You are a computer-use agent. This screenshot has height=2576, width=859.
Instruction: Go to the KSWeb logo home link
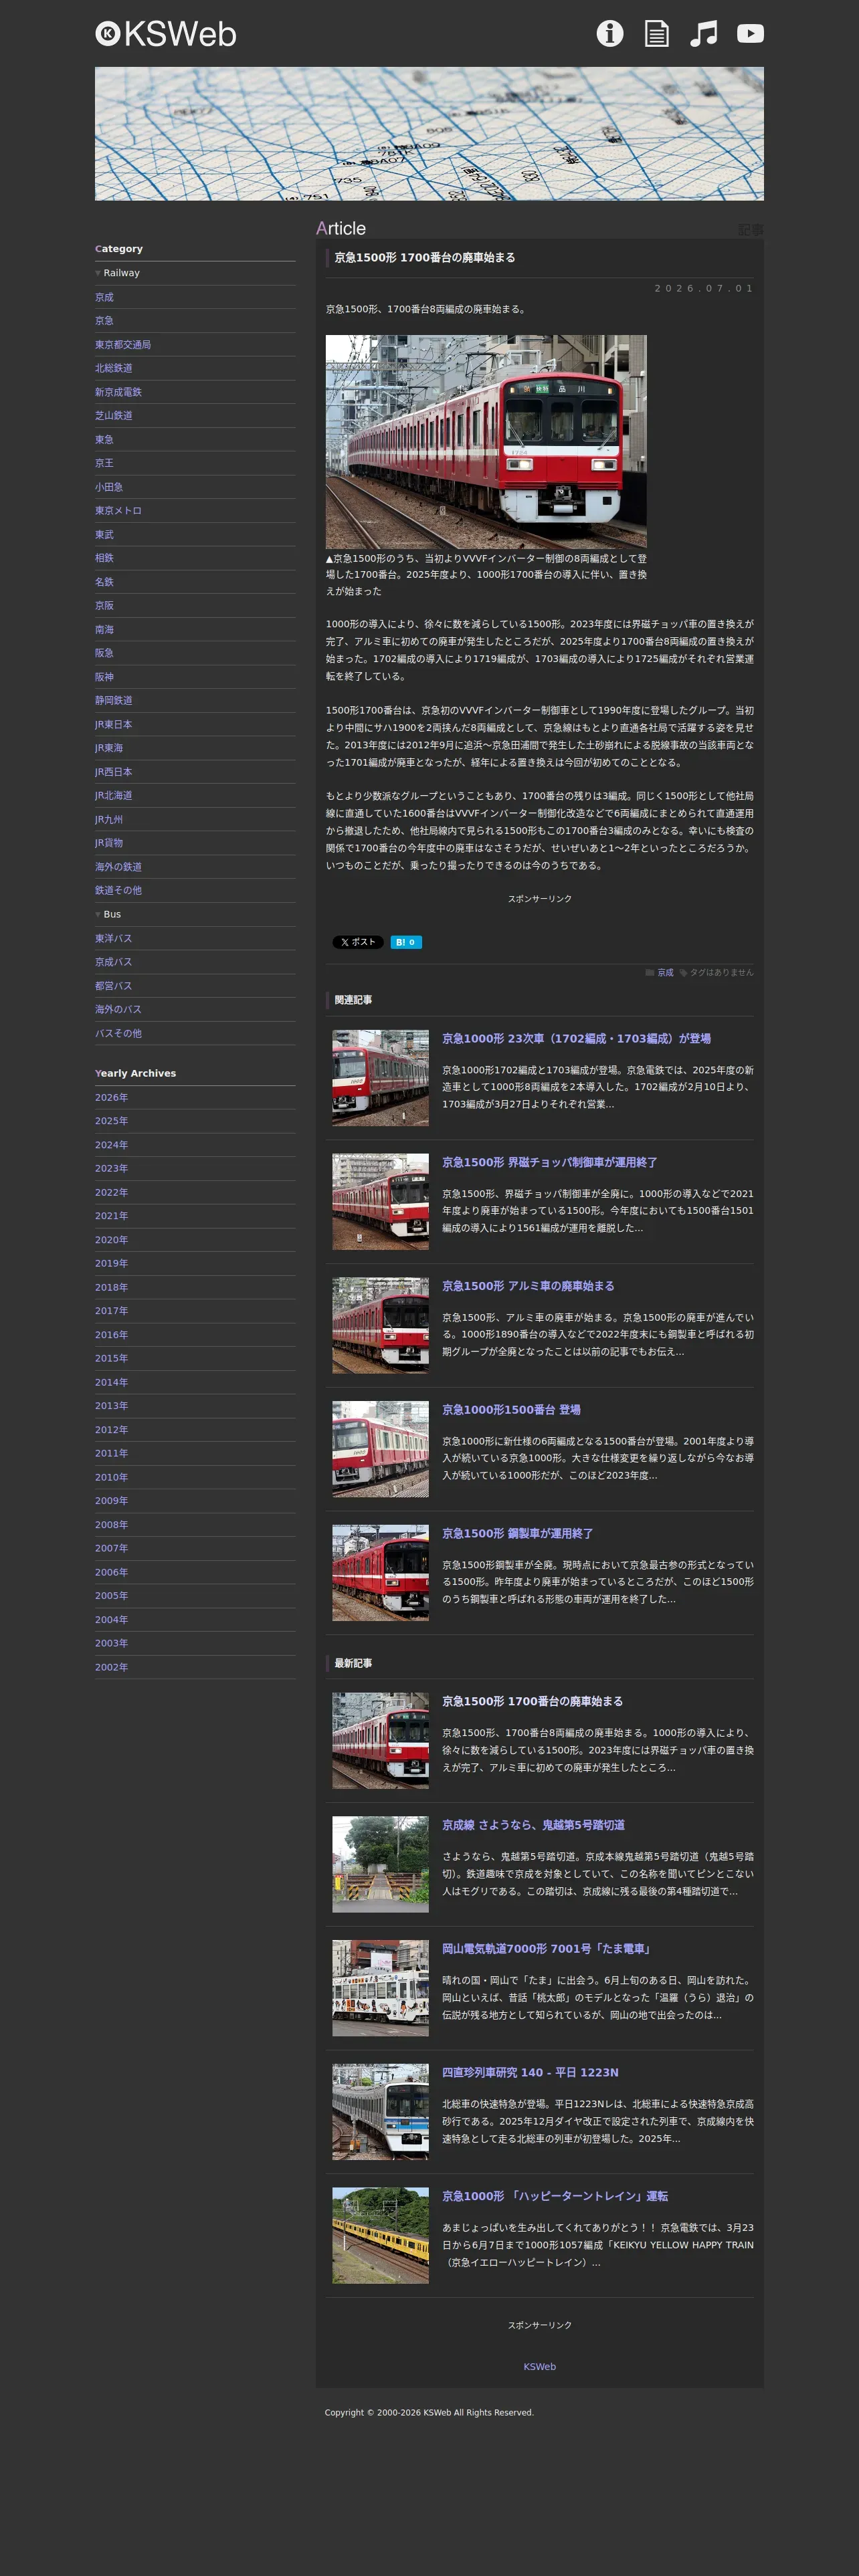(166, 34)
